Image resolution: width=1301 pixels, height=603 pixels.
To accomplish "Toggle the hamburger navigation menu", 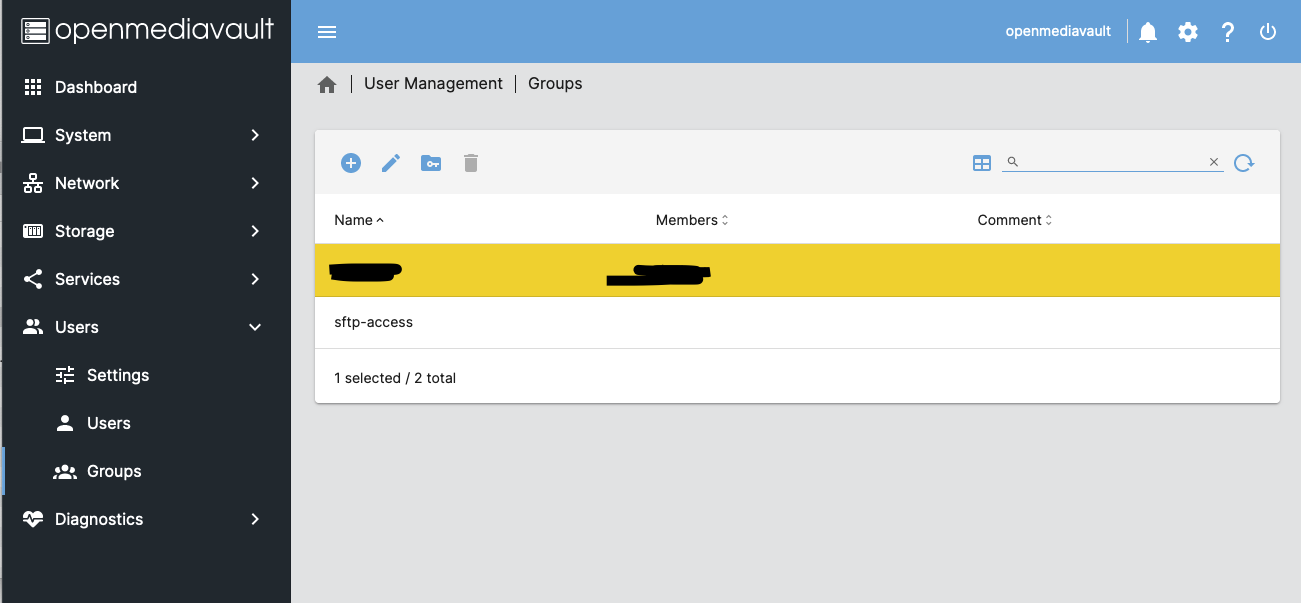I will click(327, 32).
